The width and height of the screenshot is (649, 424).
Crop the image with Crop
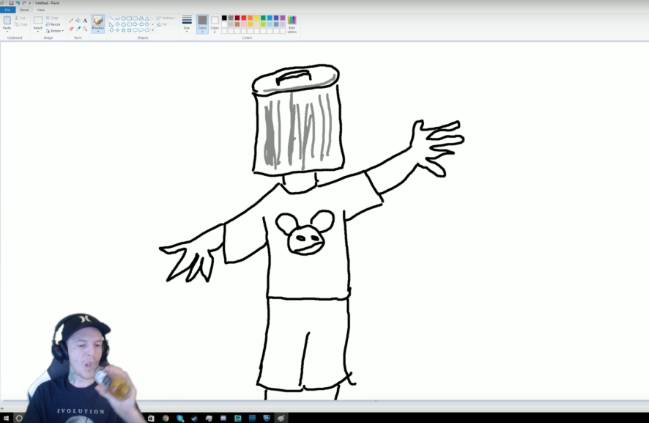point(53,18)
